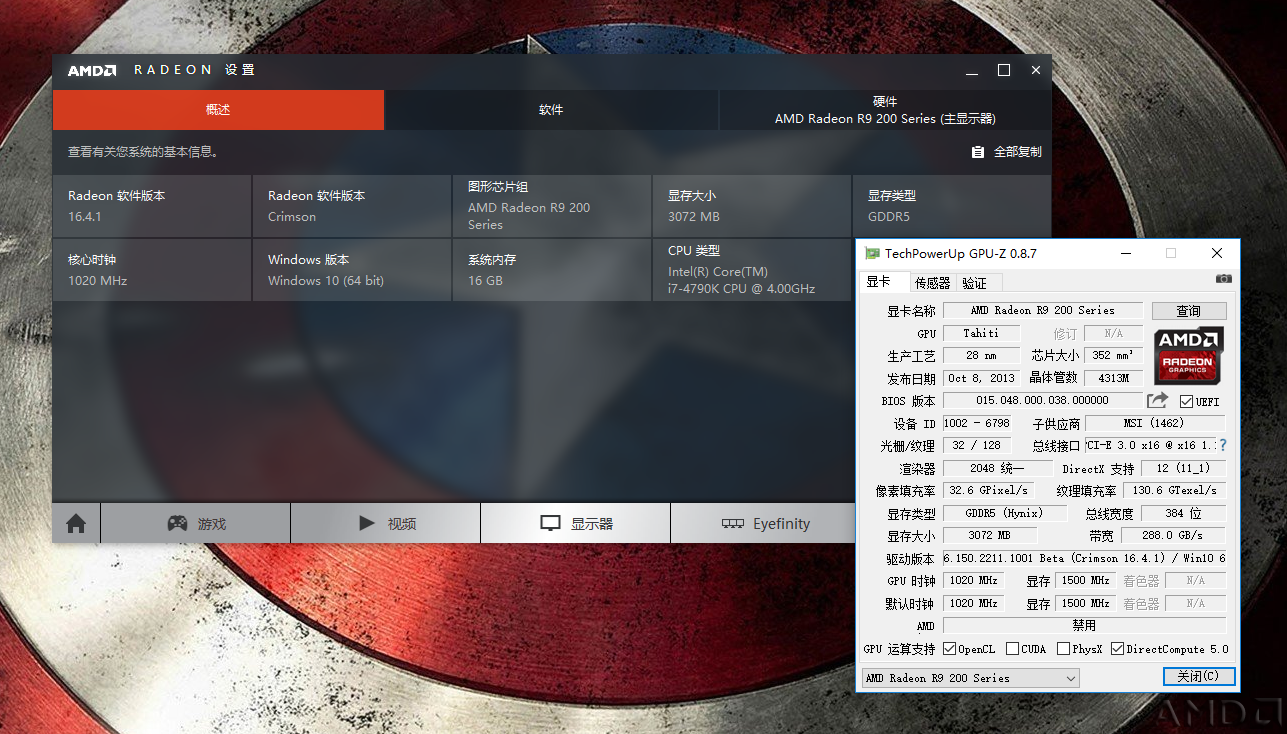Click the 384 位 bus width field
The height and width of the screenshot is (734, 1287).
coord(1183,513)
